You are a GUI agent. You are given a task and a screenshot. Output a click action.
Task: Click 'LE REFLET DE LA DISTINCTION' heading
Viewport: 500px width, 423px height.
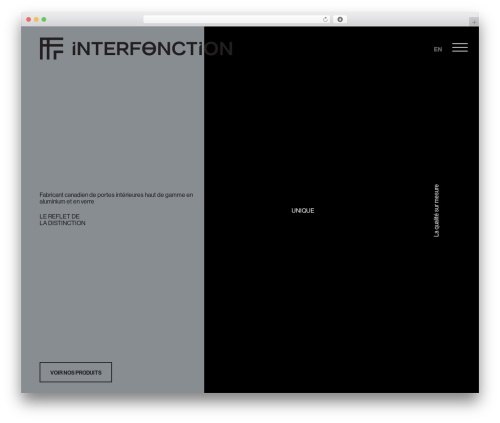(62, 220)
